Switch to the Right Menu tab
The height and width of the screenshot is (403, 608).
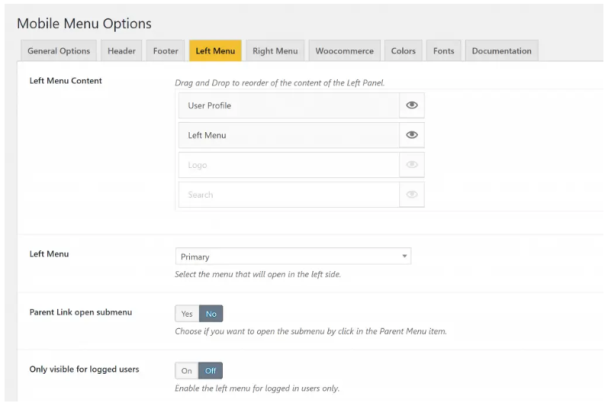coord(275,51)
